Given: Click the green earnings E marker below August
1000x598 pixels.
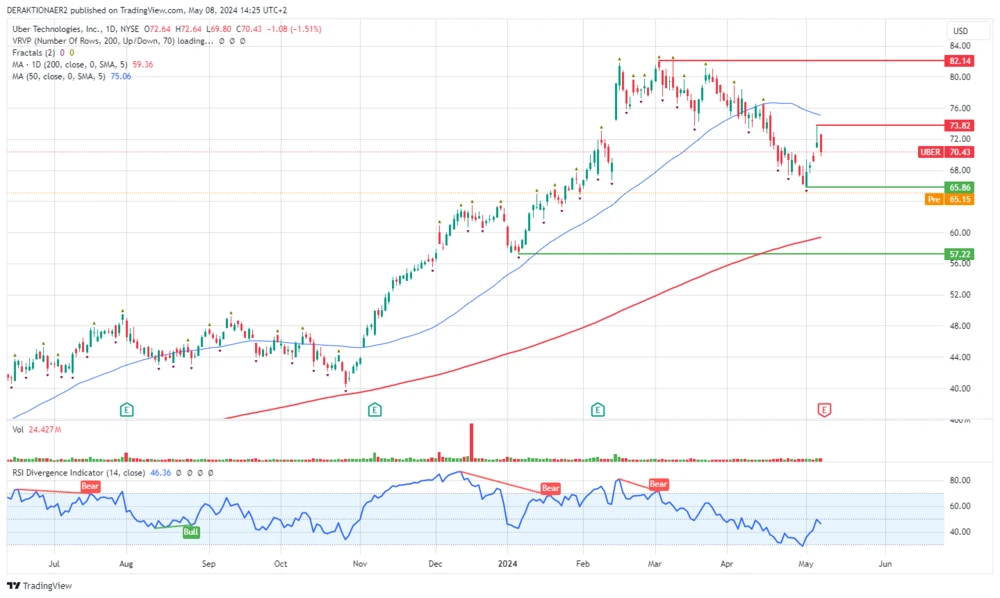Looking at the screenshot, I should coord(126,410).
